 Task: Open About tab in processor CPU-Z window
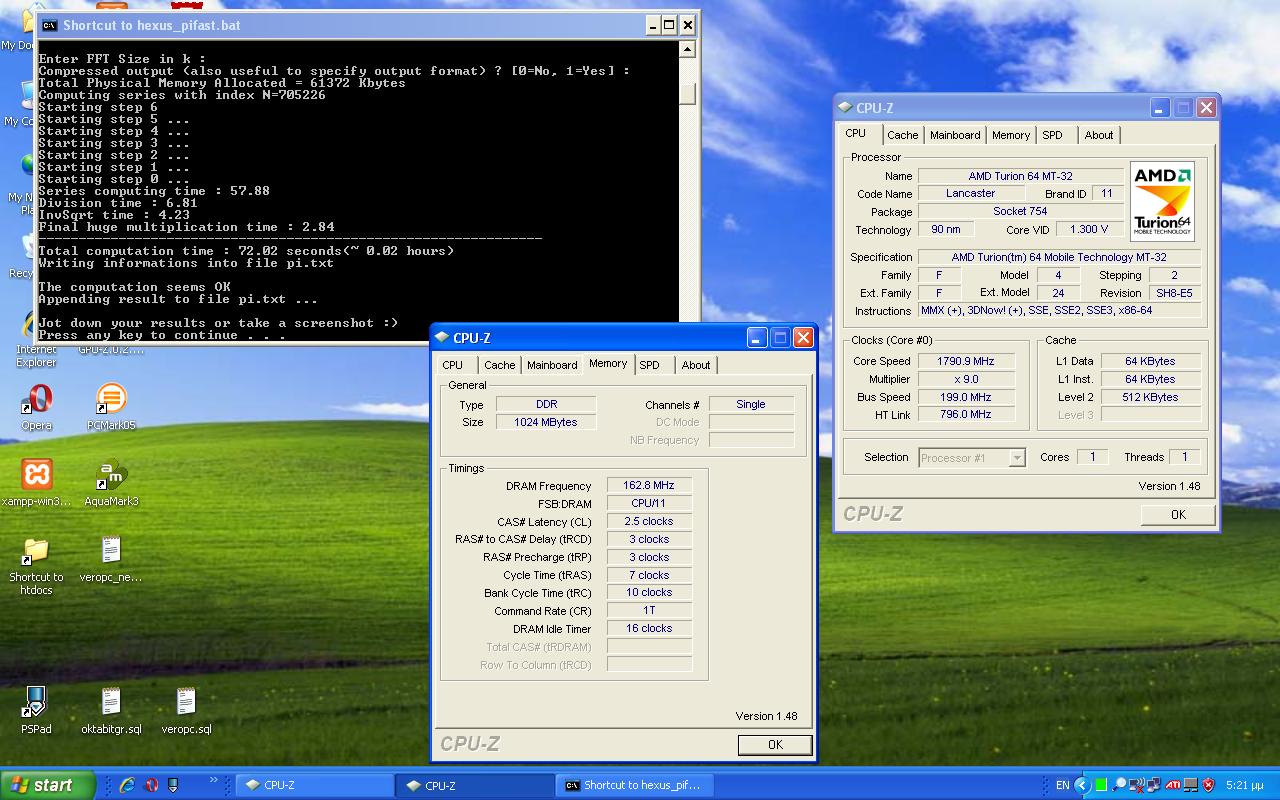coord(1099,135)
